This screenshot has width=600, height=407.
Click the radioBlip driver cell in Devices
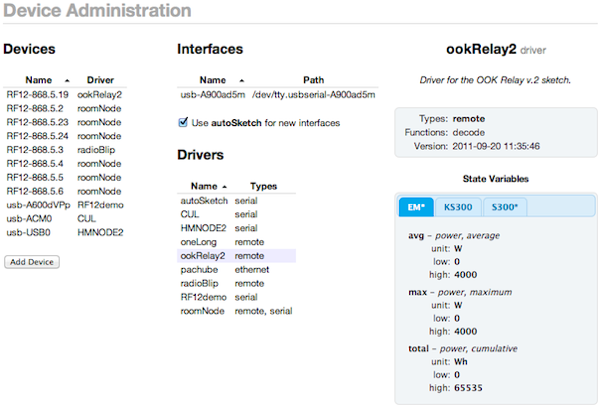pos(96,150)
